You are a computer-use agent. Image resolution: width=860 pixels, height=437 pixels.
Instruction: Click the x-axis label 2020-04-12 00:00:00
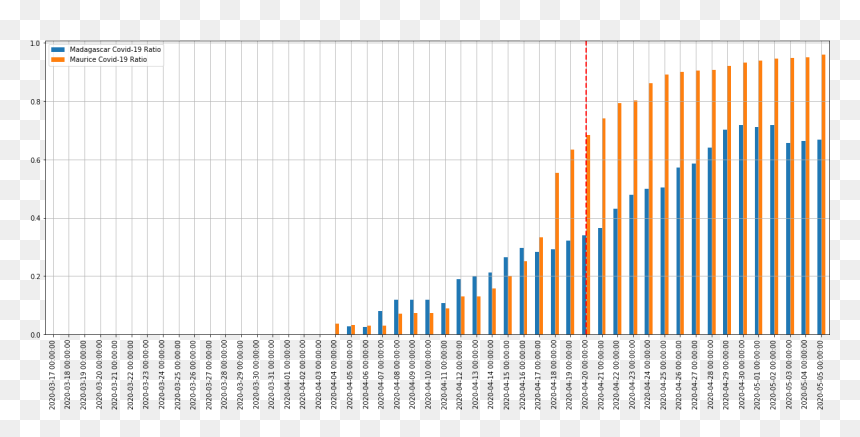click(x=461, y=374)
